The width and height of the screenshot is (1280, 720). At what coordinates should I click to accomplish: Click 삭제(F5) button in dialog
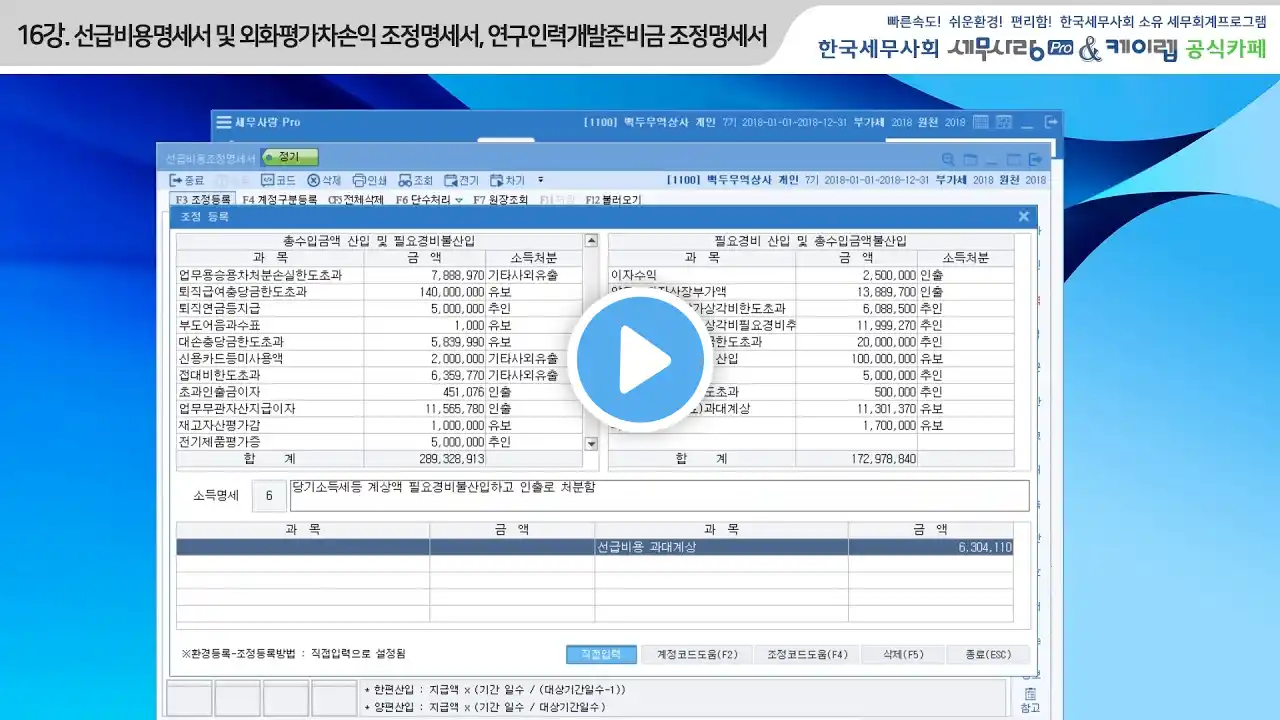(903, 654)
